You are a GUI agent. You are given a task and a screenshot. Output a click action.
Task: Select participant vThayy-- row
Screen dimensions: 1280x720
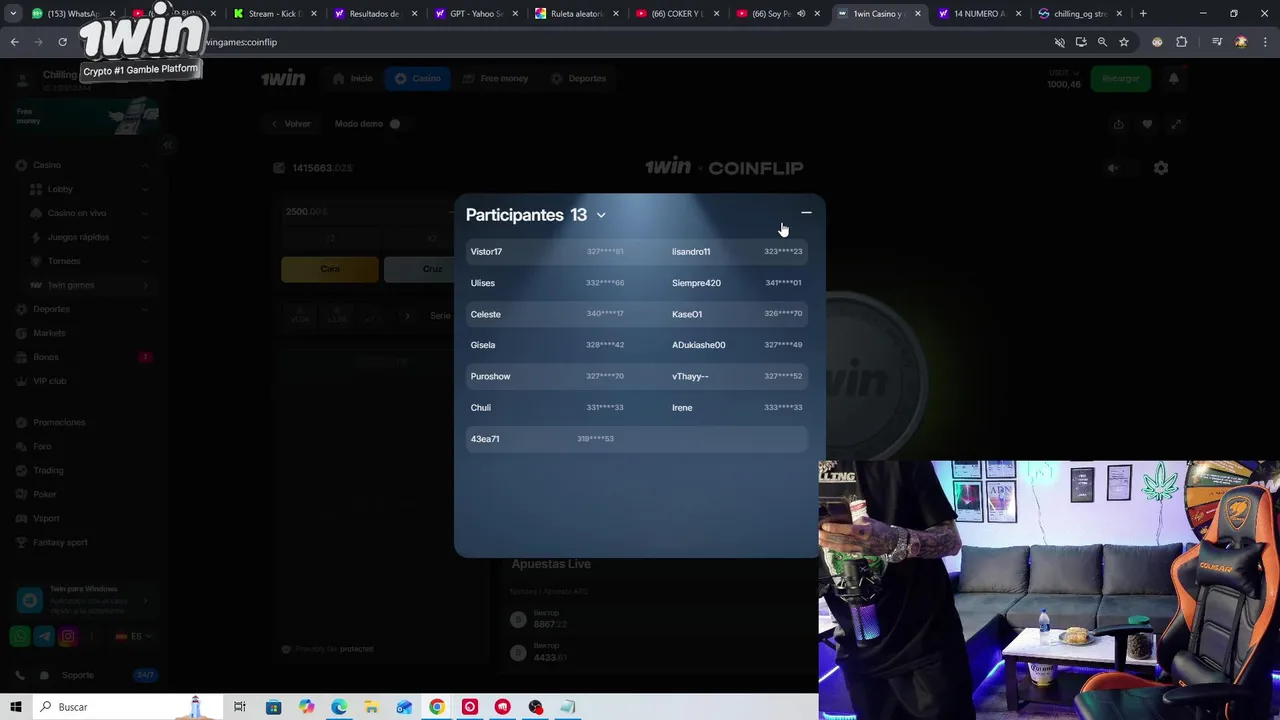(x=737, y=376)
